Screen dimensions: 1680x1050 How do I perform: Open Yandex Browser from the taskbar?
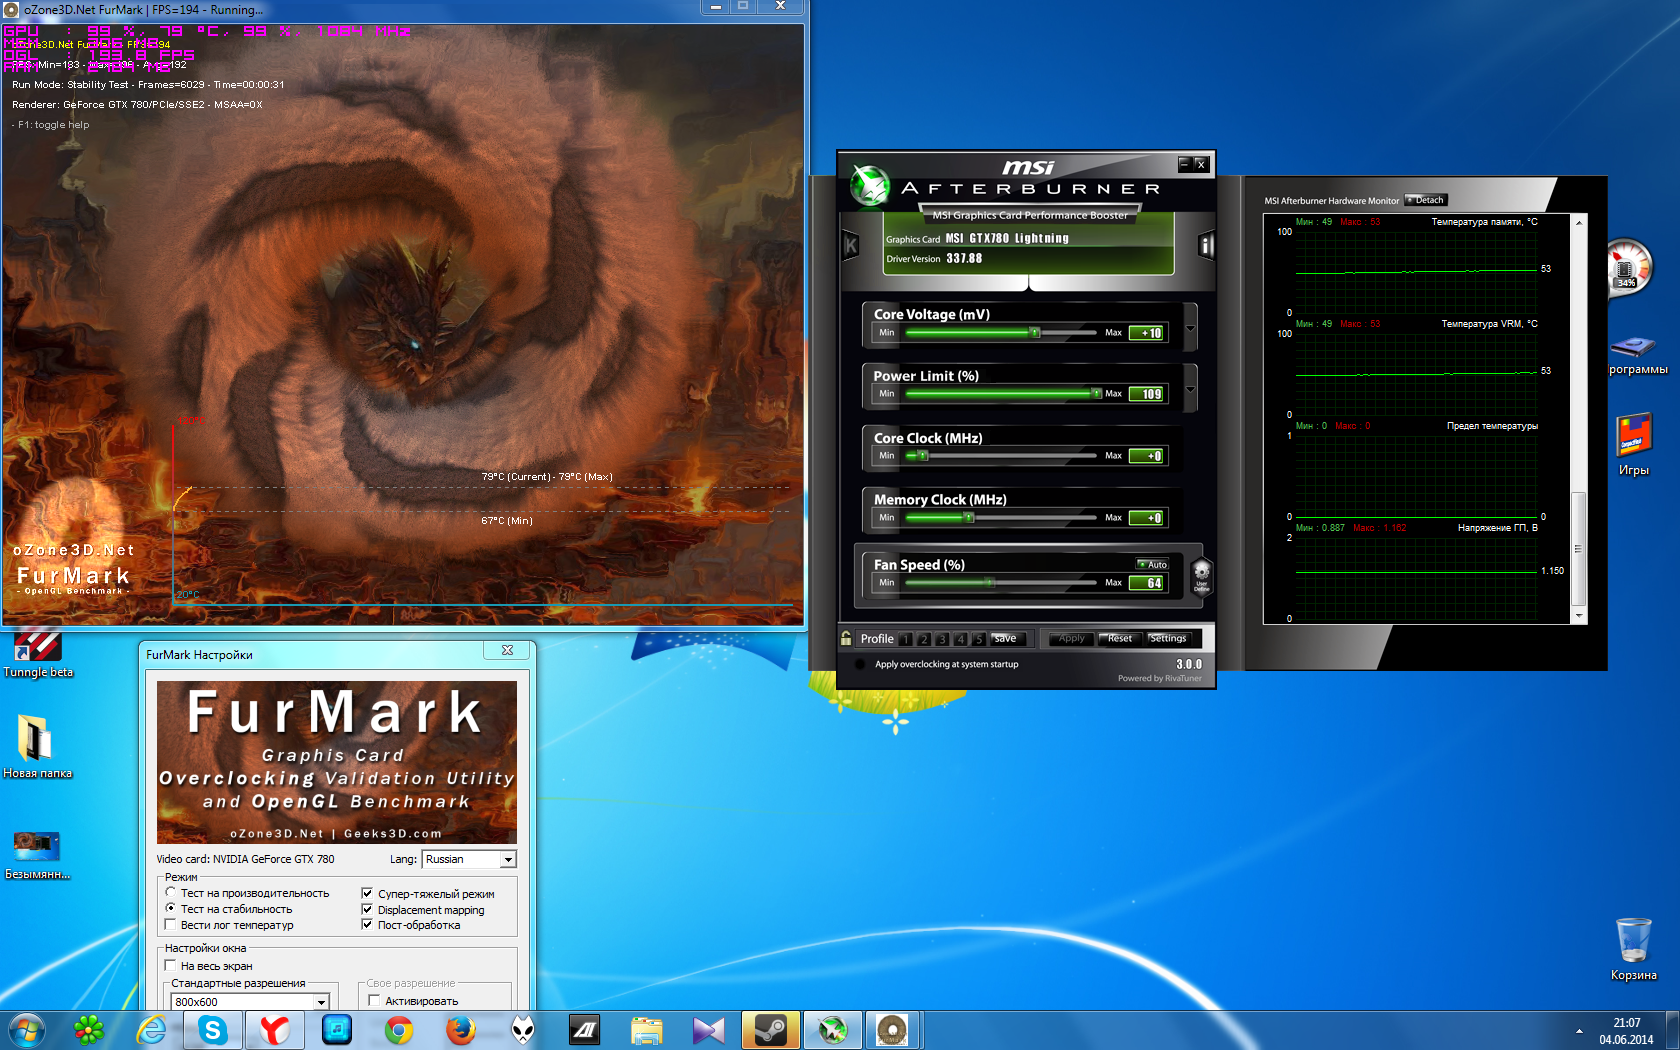pyautogui.click(x=275, y=1030)
